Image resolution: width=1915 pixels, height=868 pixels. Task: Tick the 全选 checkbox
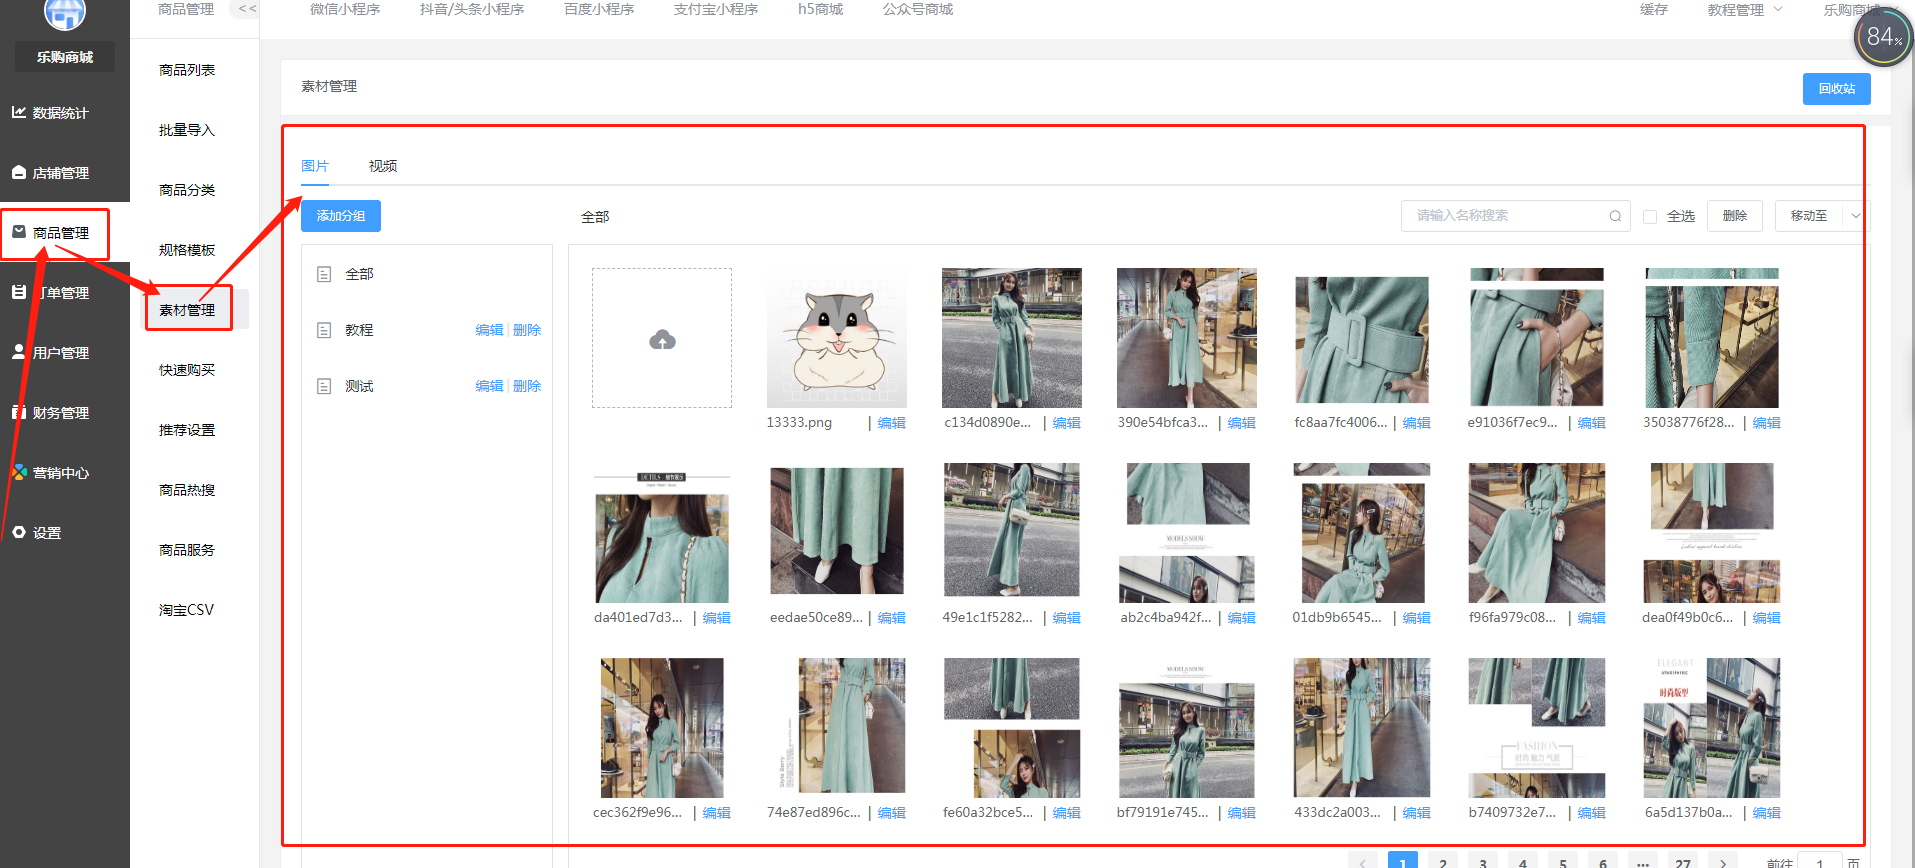click(x=1650, y=216)
